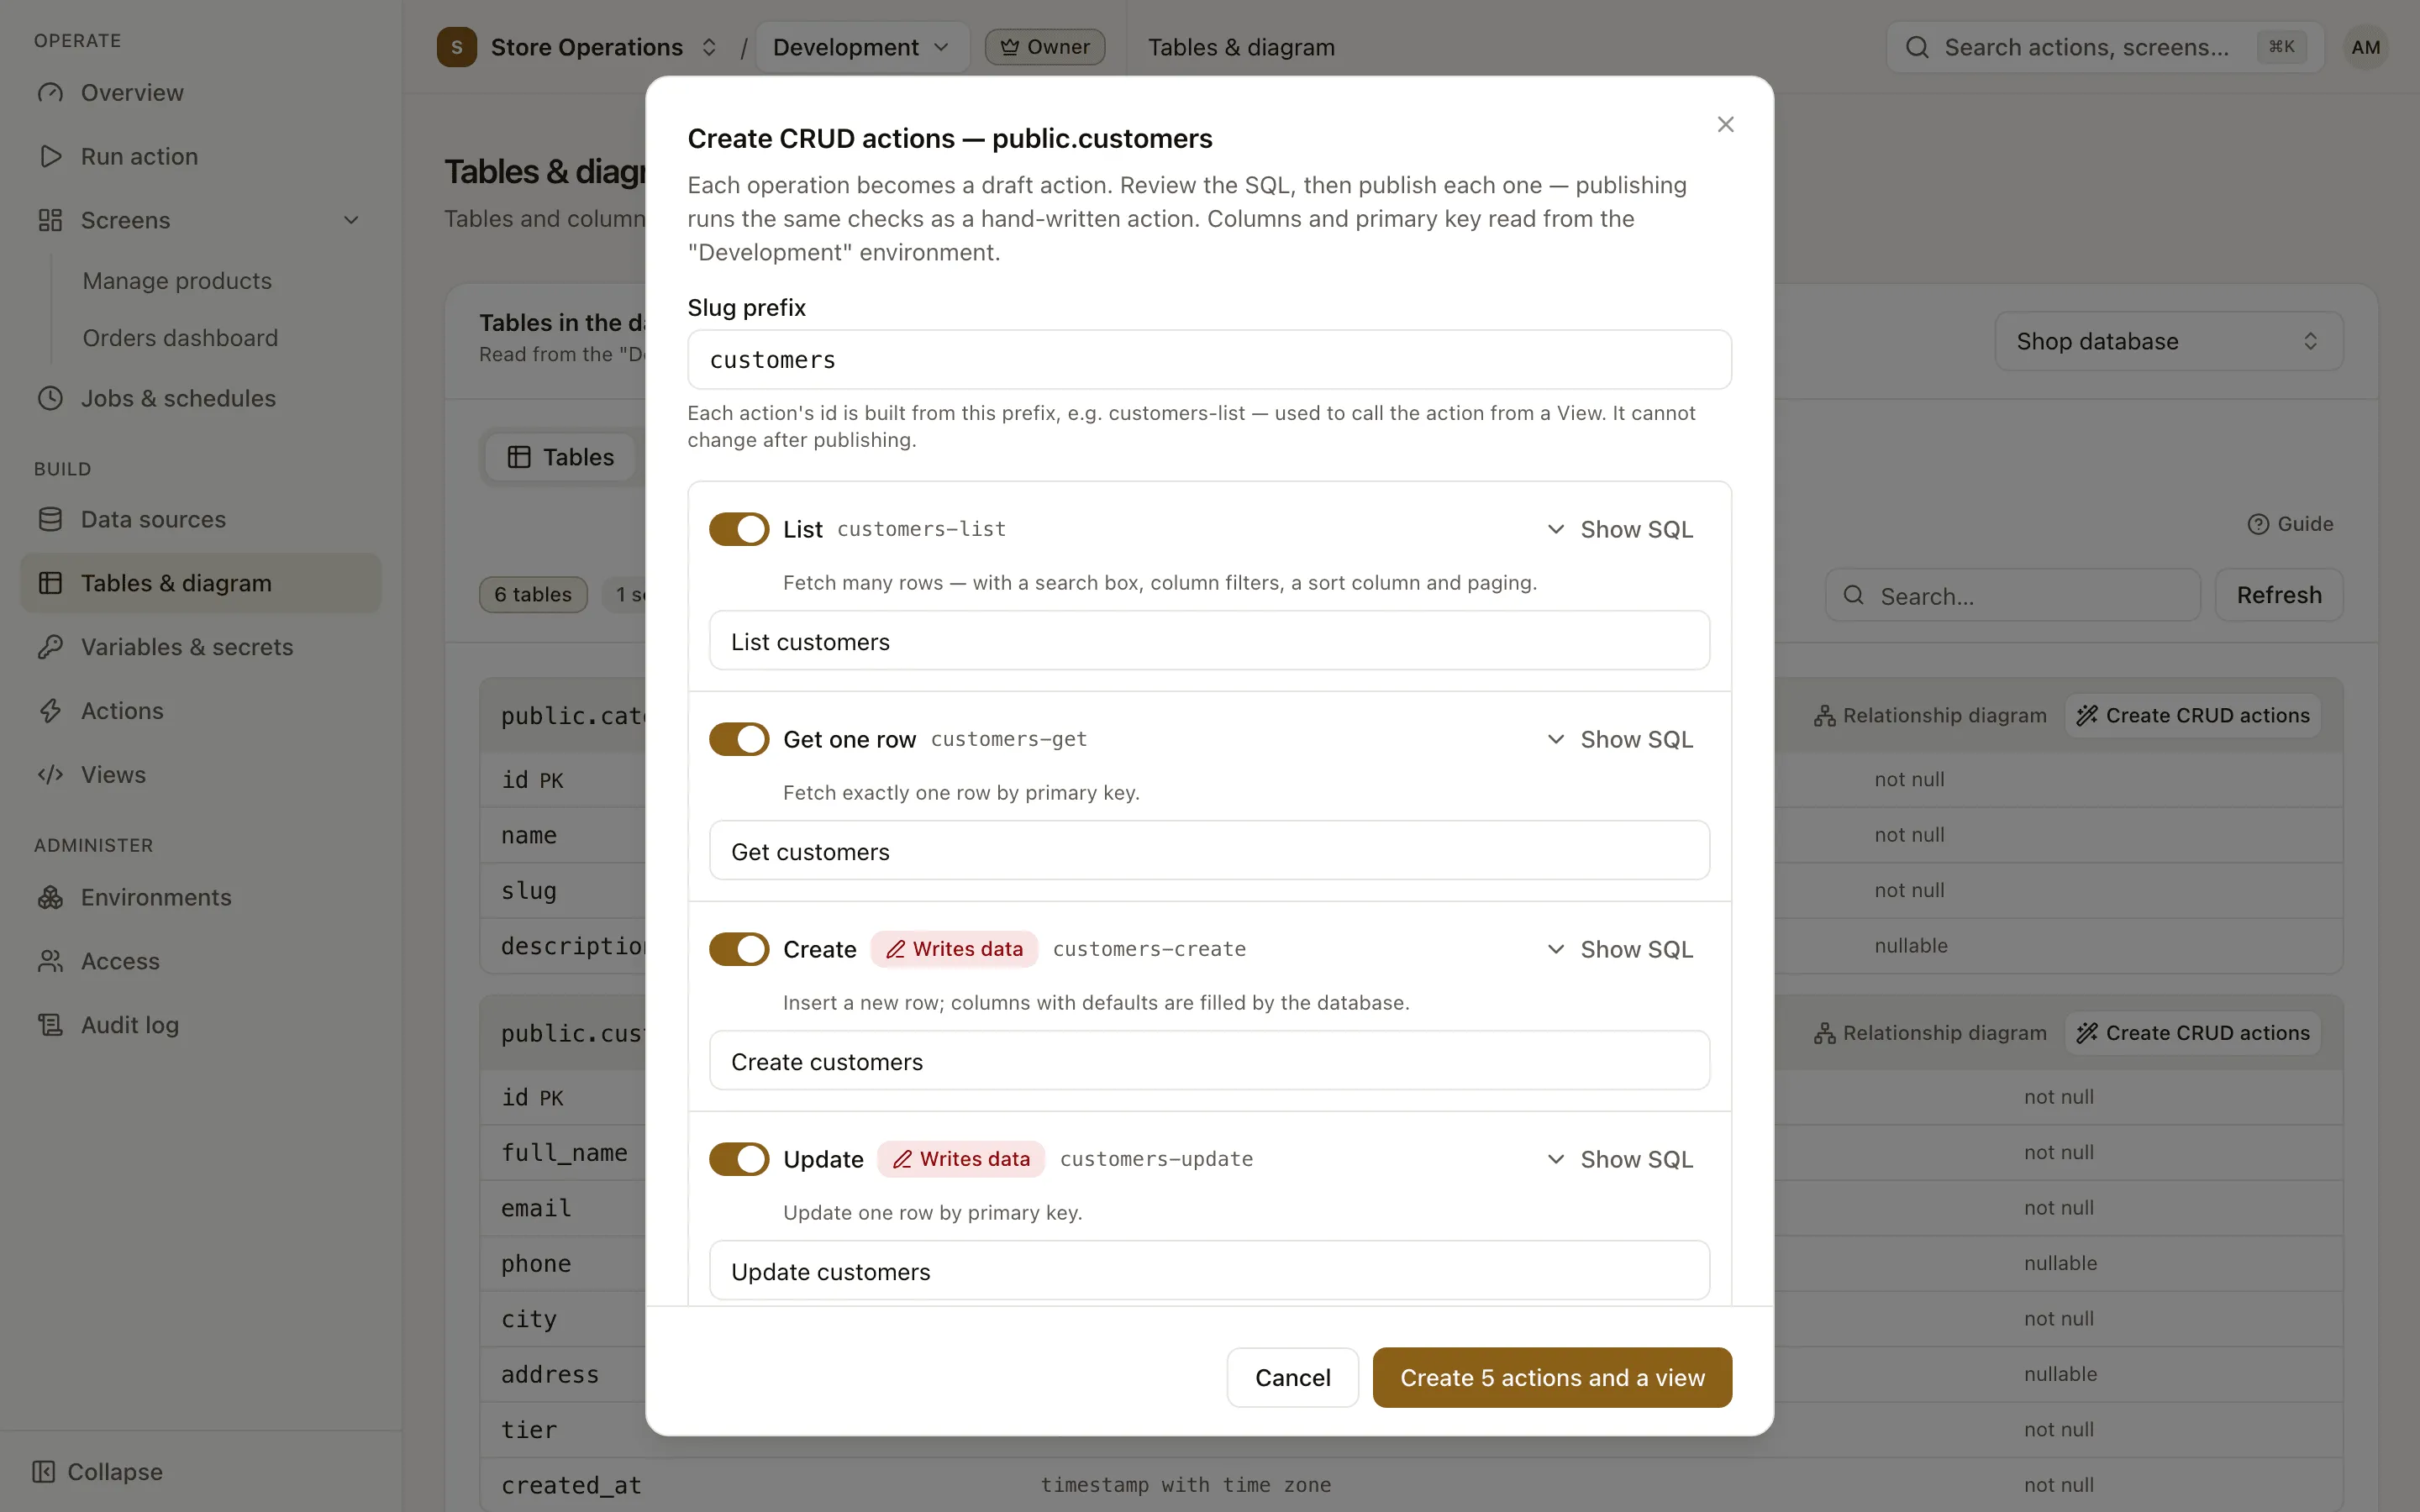Open the Shop database selector
2420x1512 pixels.
2168,341
